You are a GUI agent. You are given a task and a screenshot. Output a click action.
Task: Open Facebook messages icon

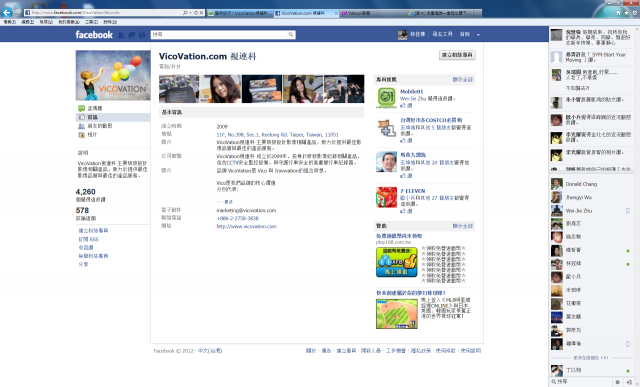pyautogui.click(x=131, y=35)
